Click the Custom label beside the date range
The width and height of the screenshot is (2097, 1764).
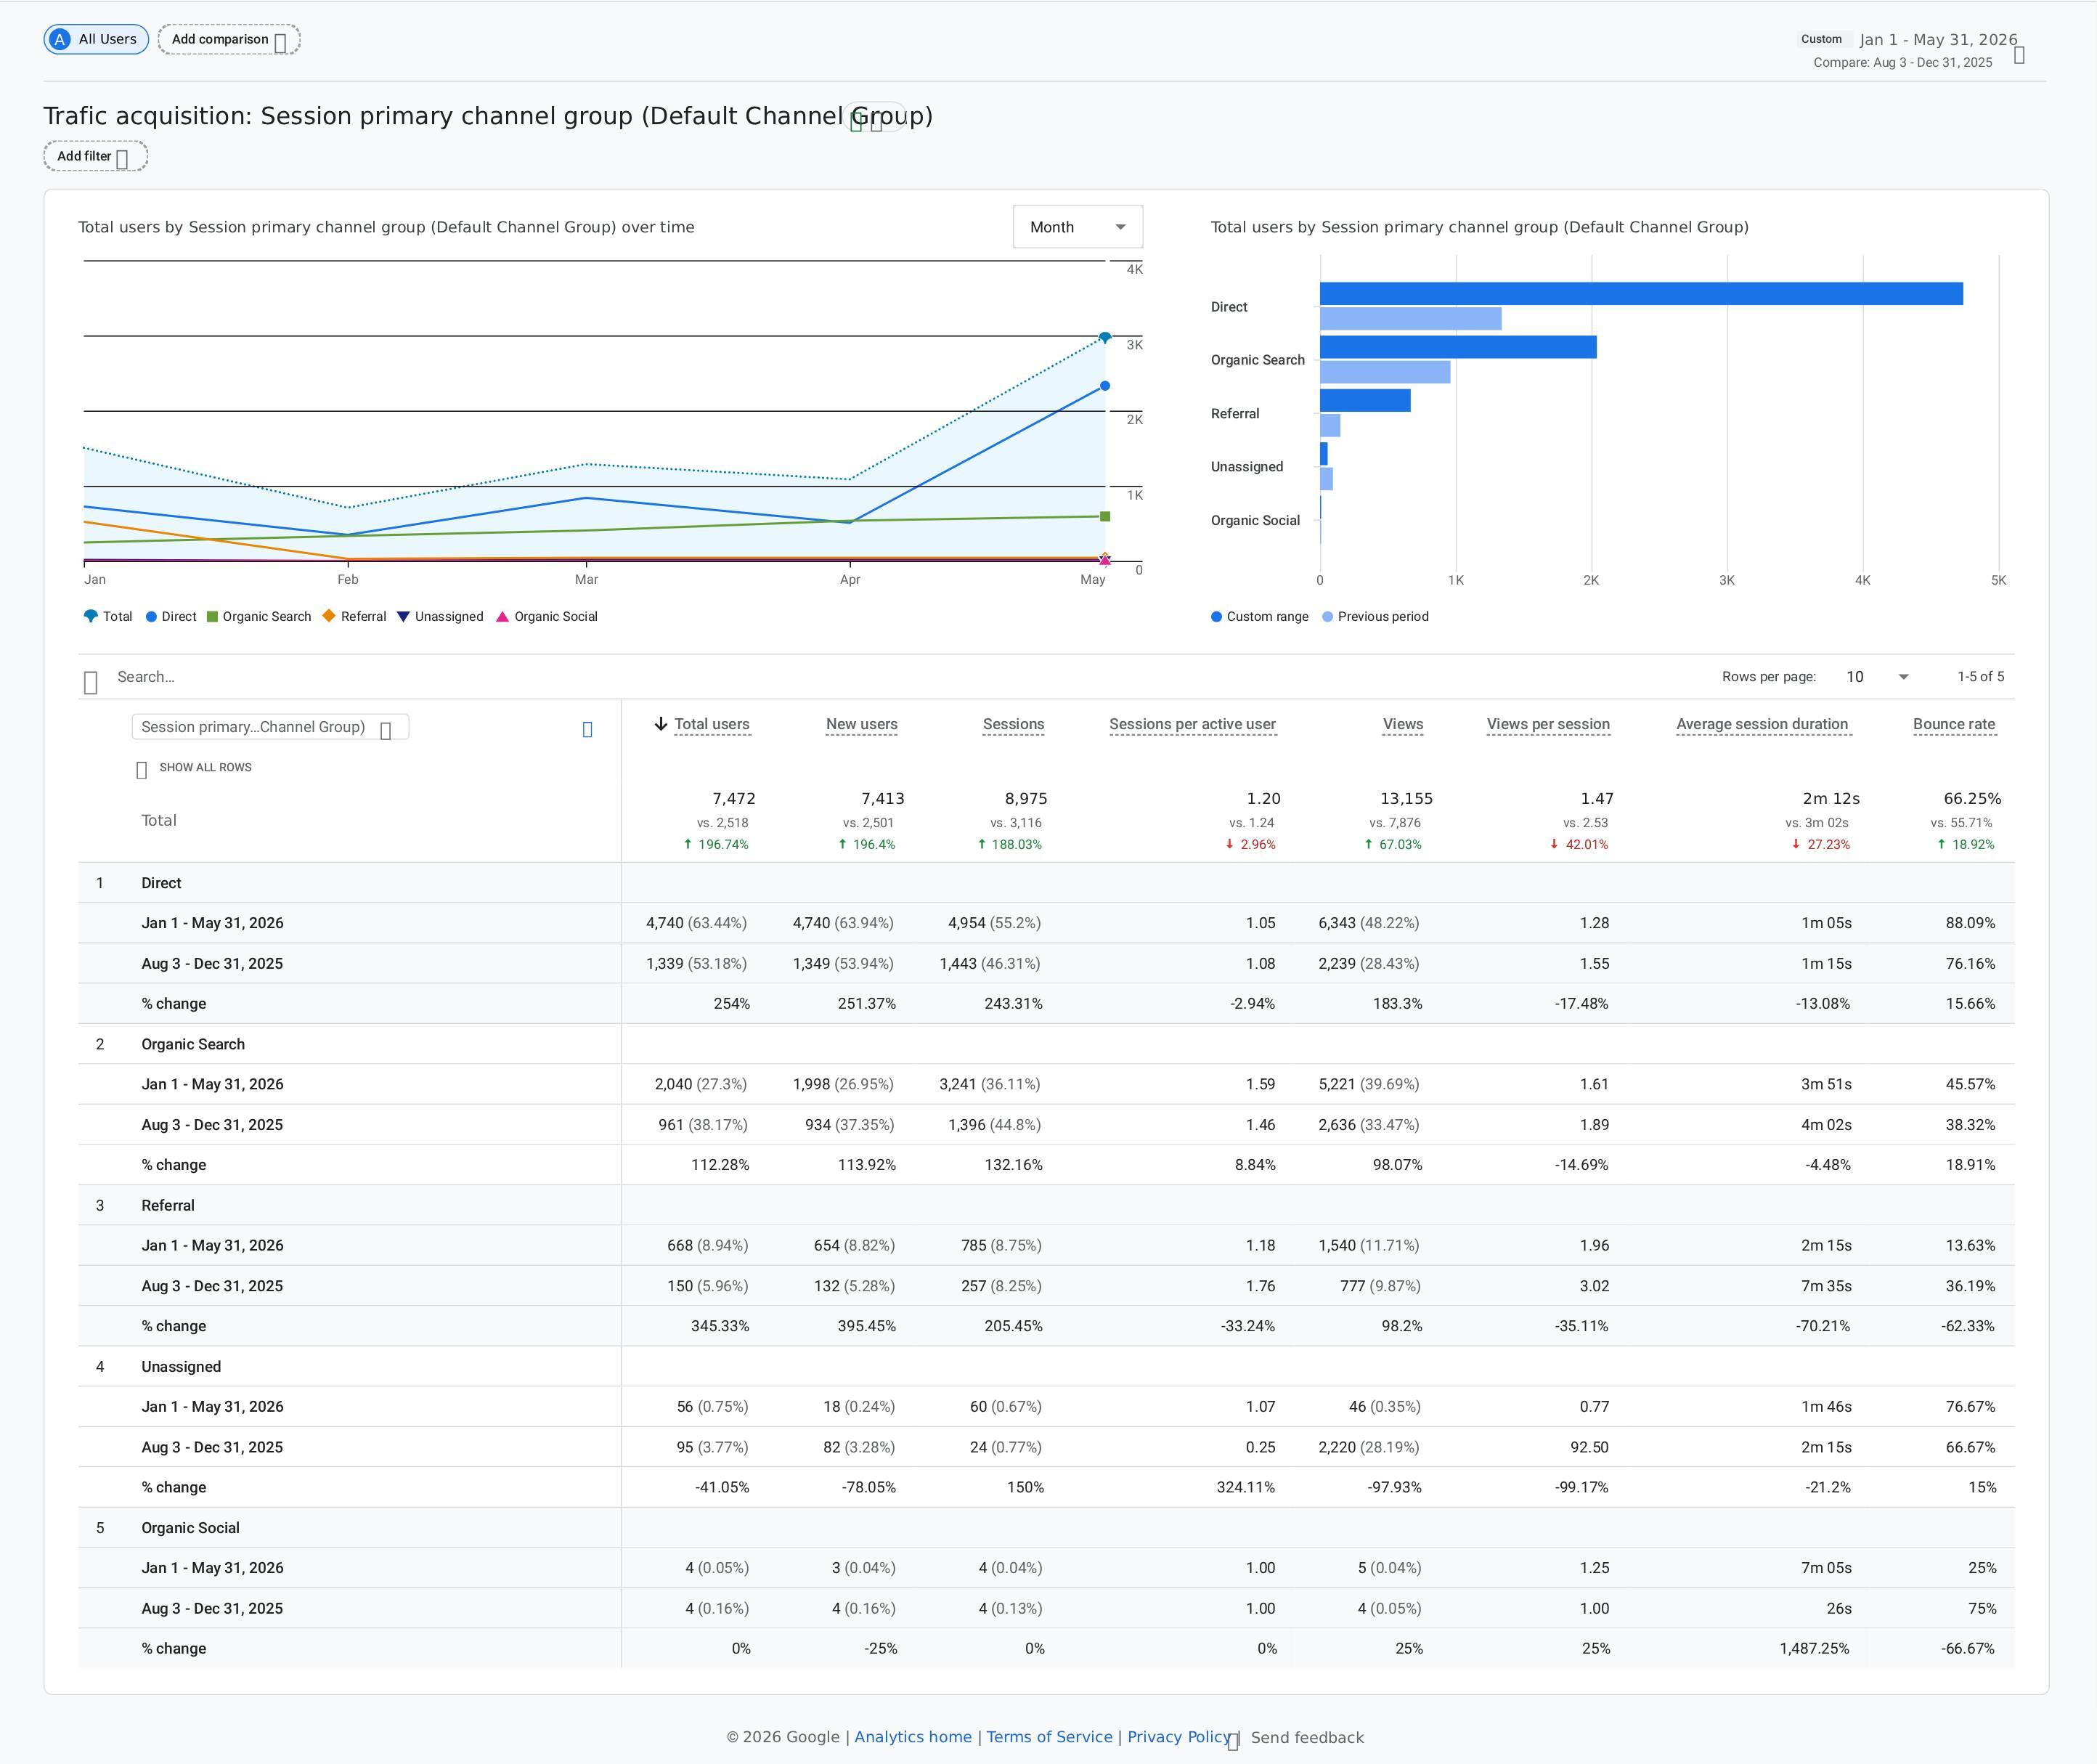coord(1821,39)
